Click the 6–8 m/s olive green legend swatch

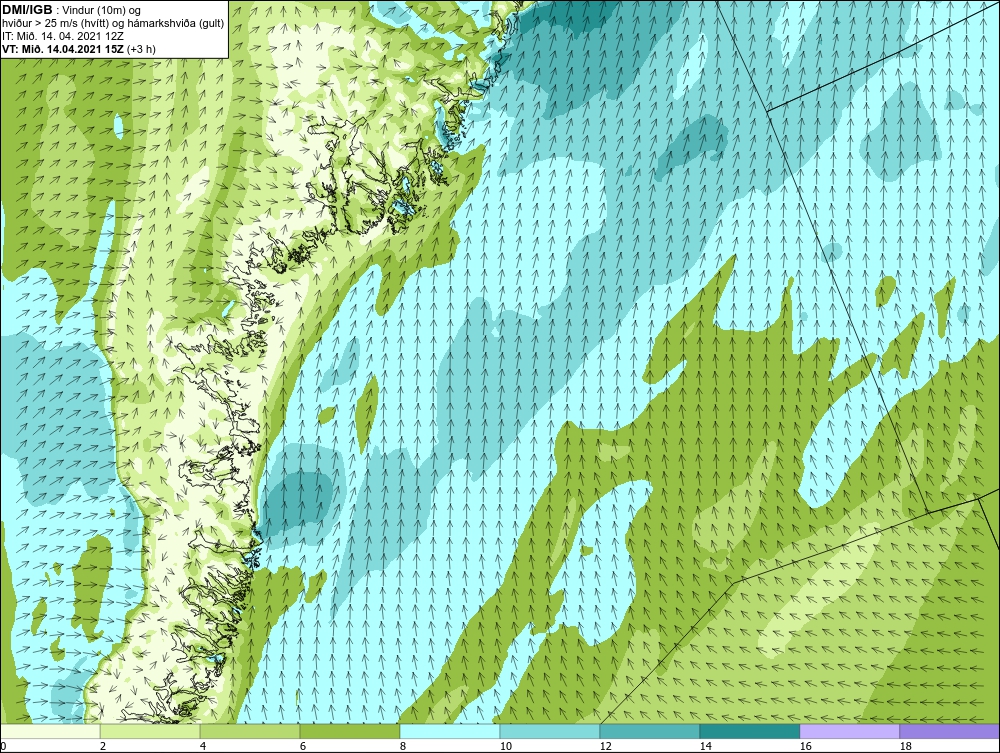pyautogui.click(x=349, y=732)
